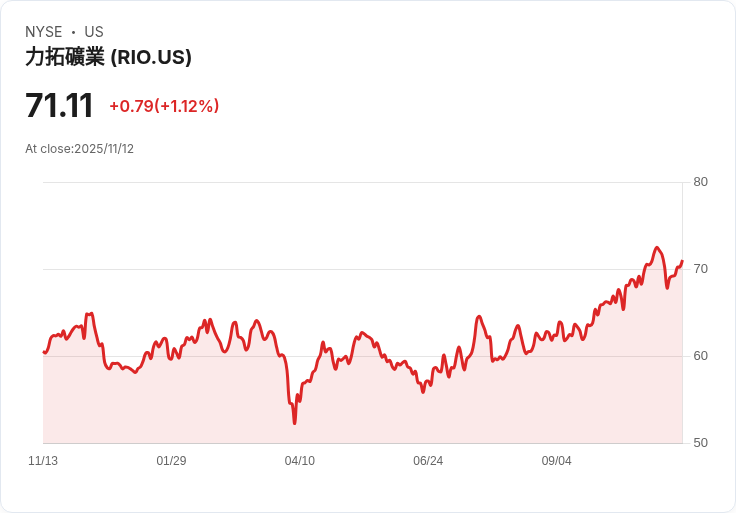736x513 pixels.
Task: Click the +0.79(+1.12%) price change
Action: (x=164, y=106)
